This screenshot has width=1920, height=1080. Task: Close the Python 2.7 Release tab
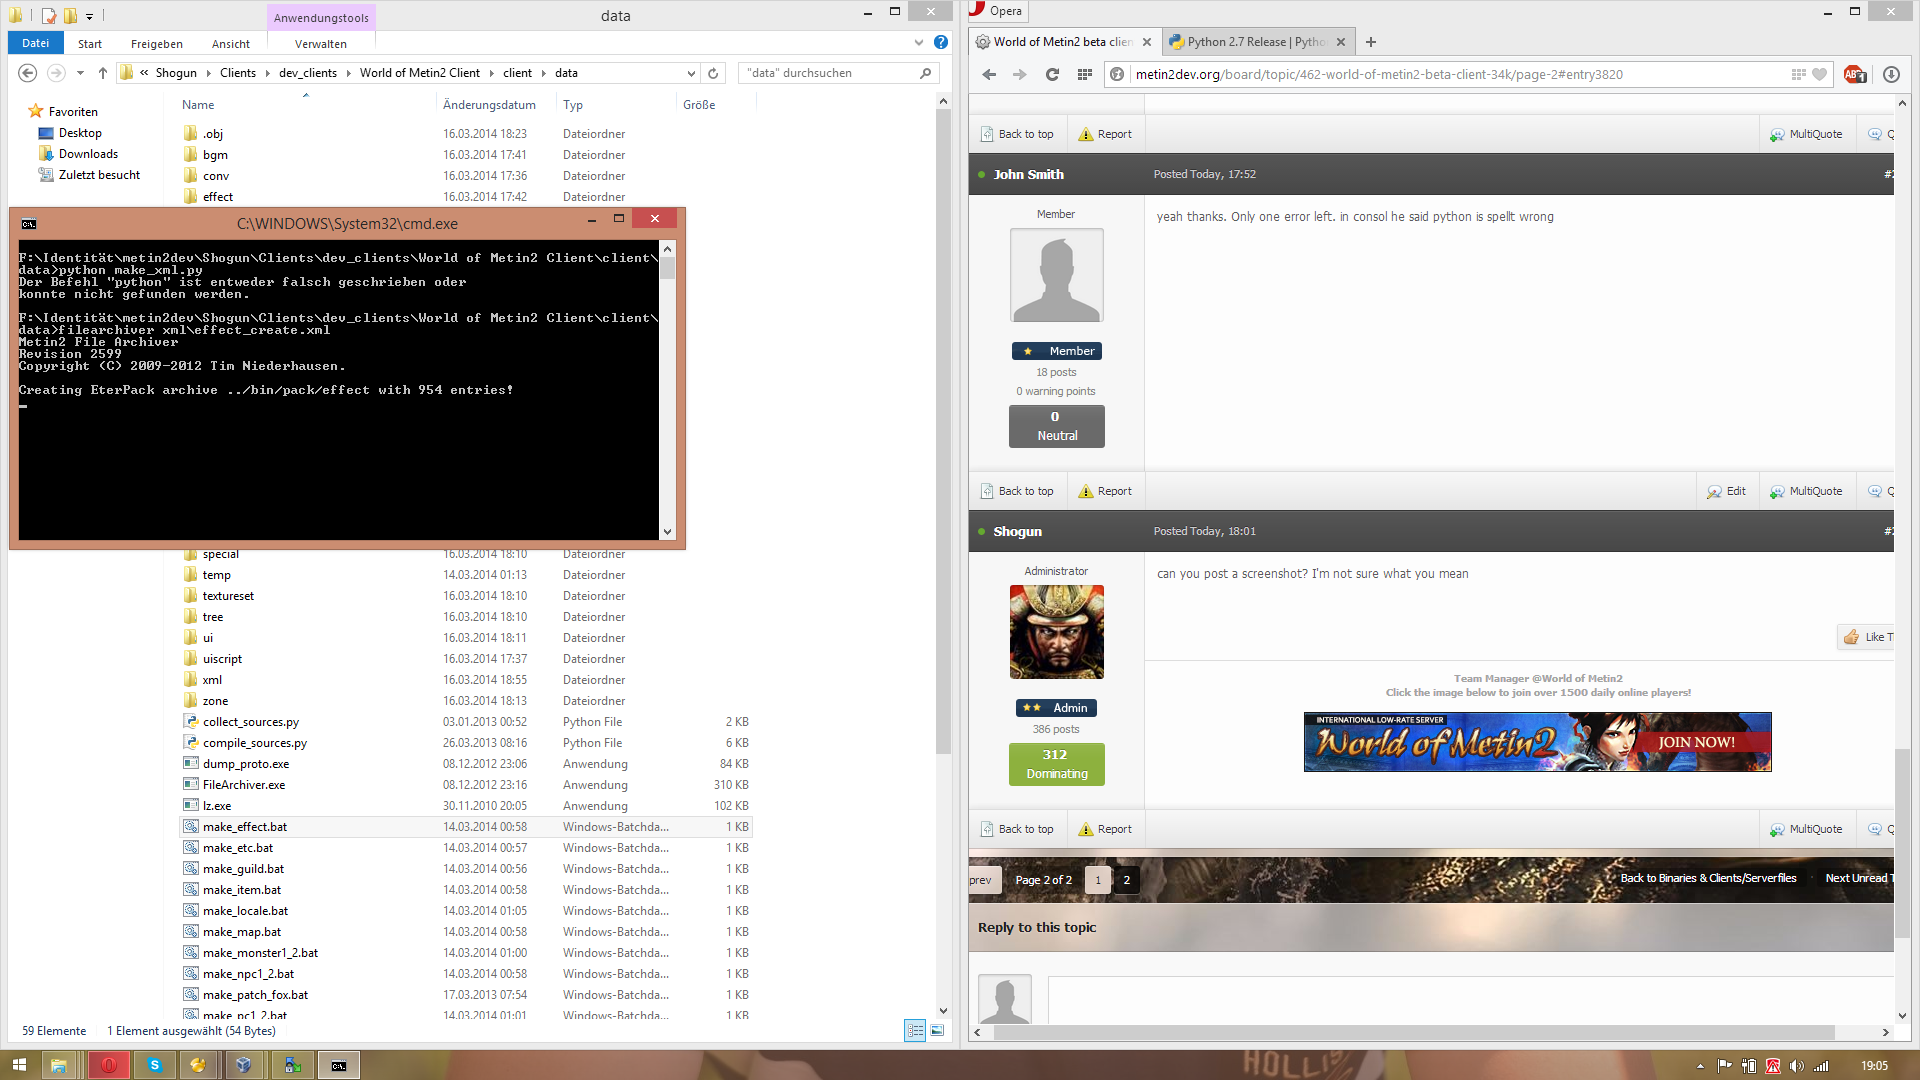click(1341, 42)
